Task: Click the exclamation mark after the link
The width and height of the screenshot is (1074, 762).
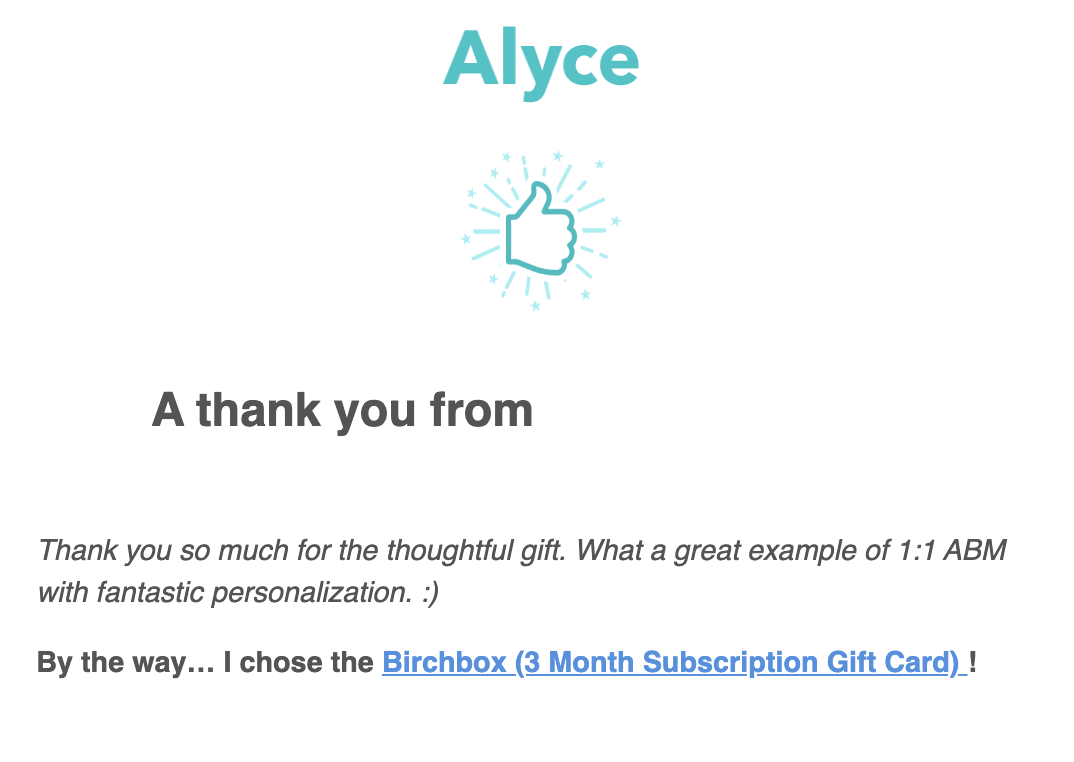Action: tap(973, 662)
